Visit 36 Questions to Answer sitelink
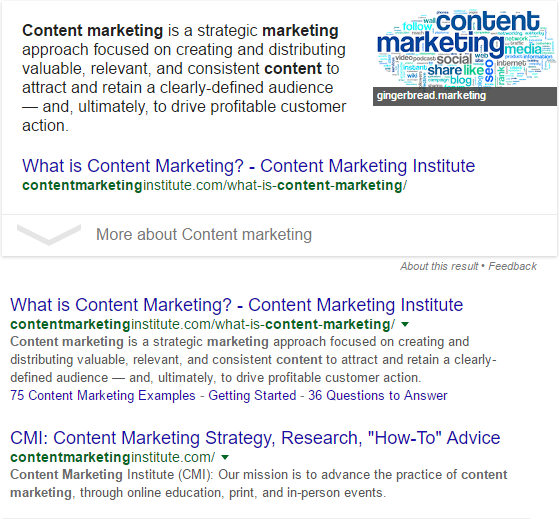The height and width of the screenshot is (521, 559). (378, 395)
